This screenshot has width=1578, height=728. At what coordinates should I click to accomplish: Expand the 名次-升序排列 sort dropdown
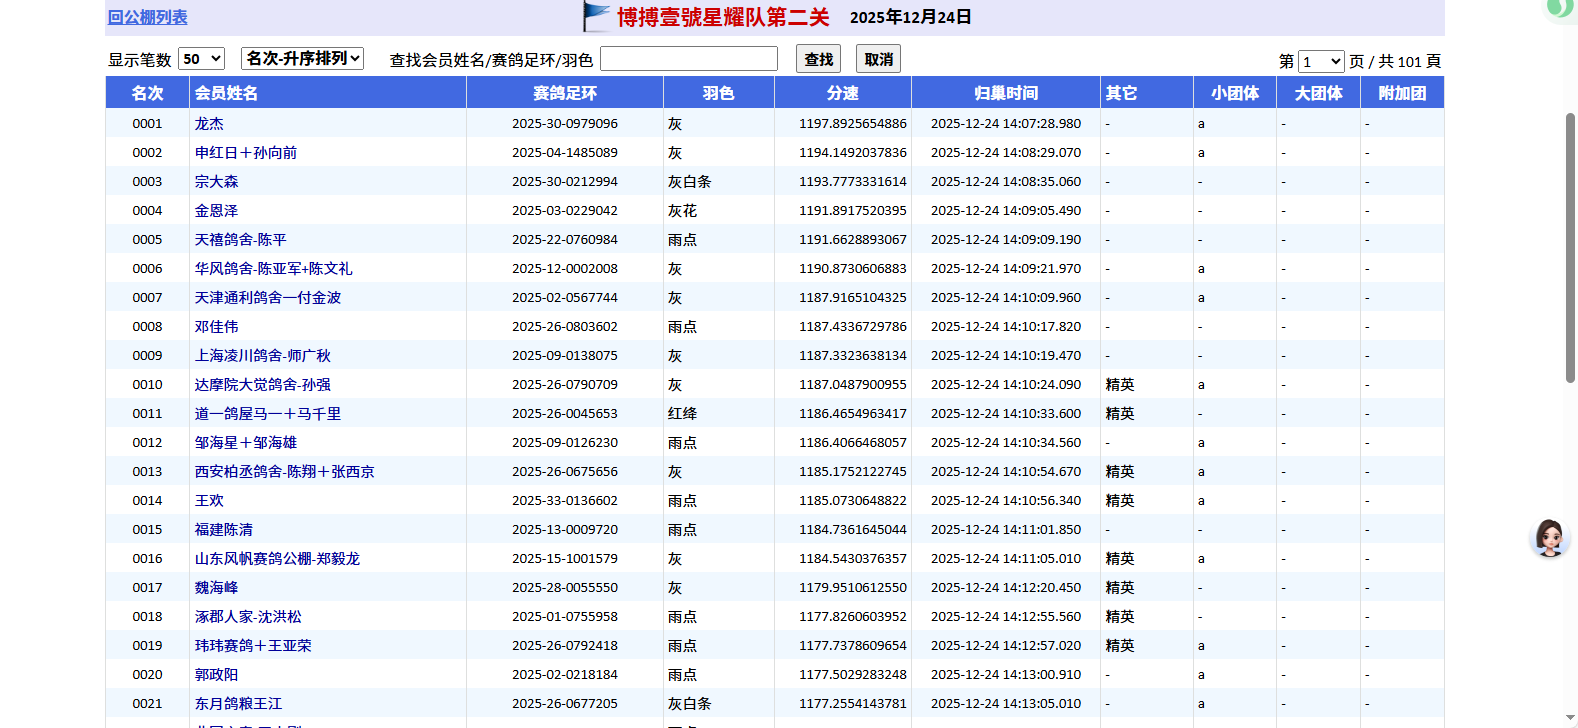coord(302,59)
